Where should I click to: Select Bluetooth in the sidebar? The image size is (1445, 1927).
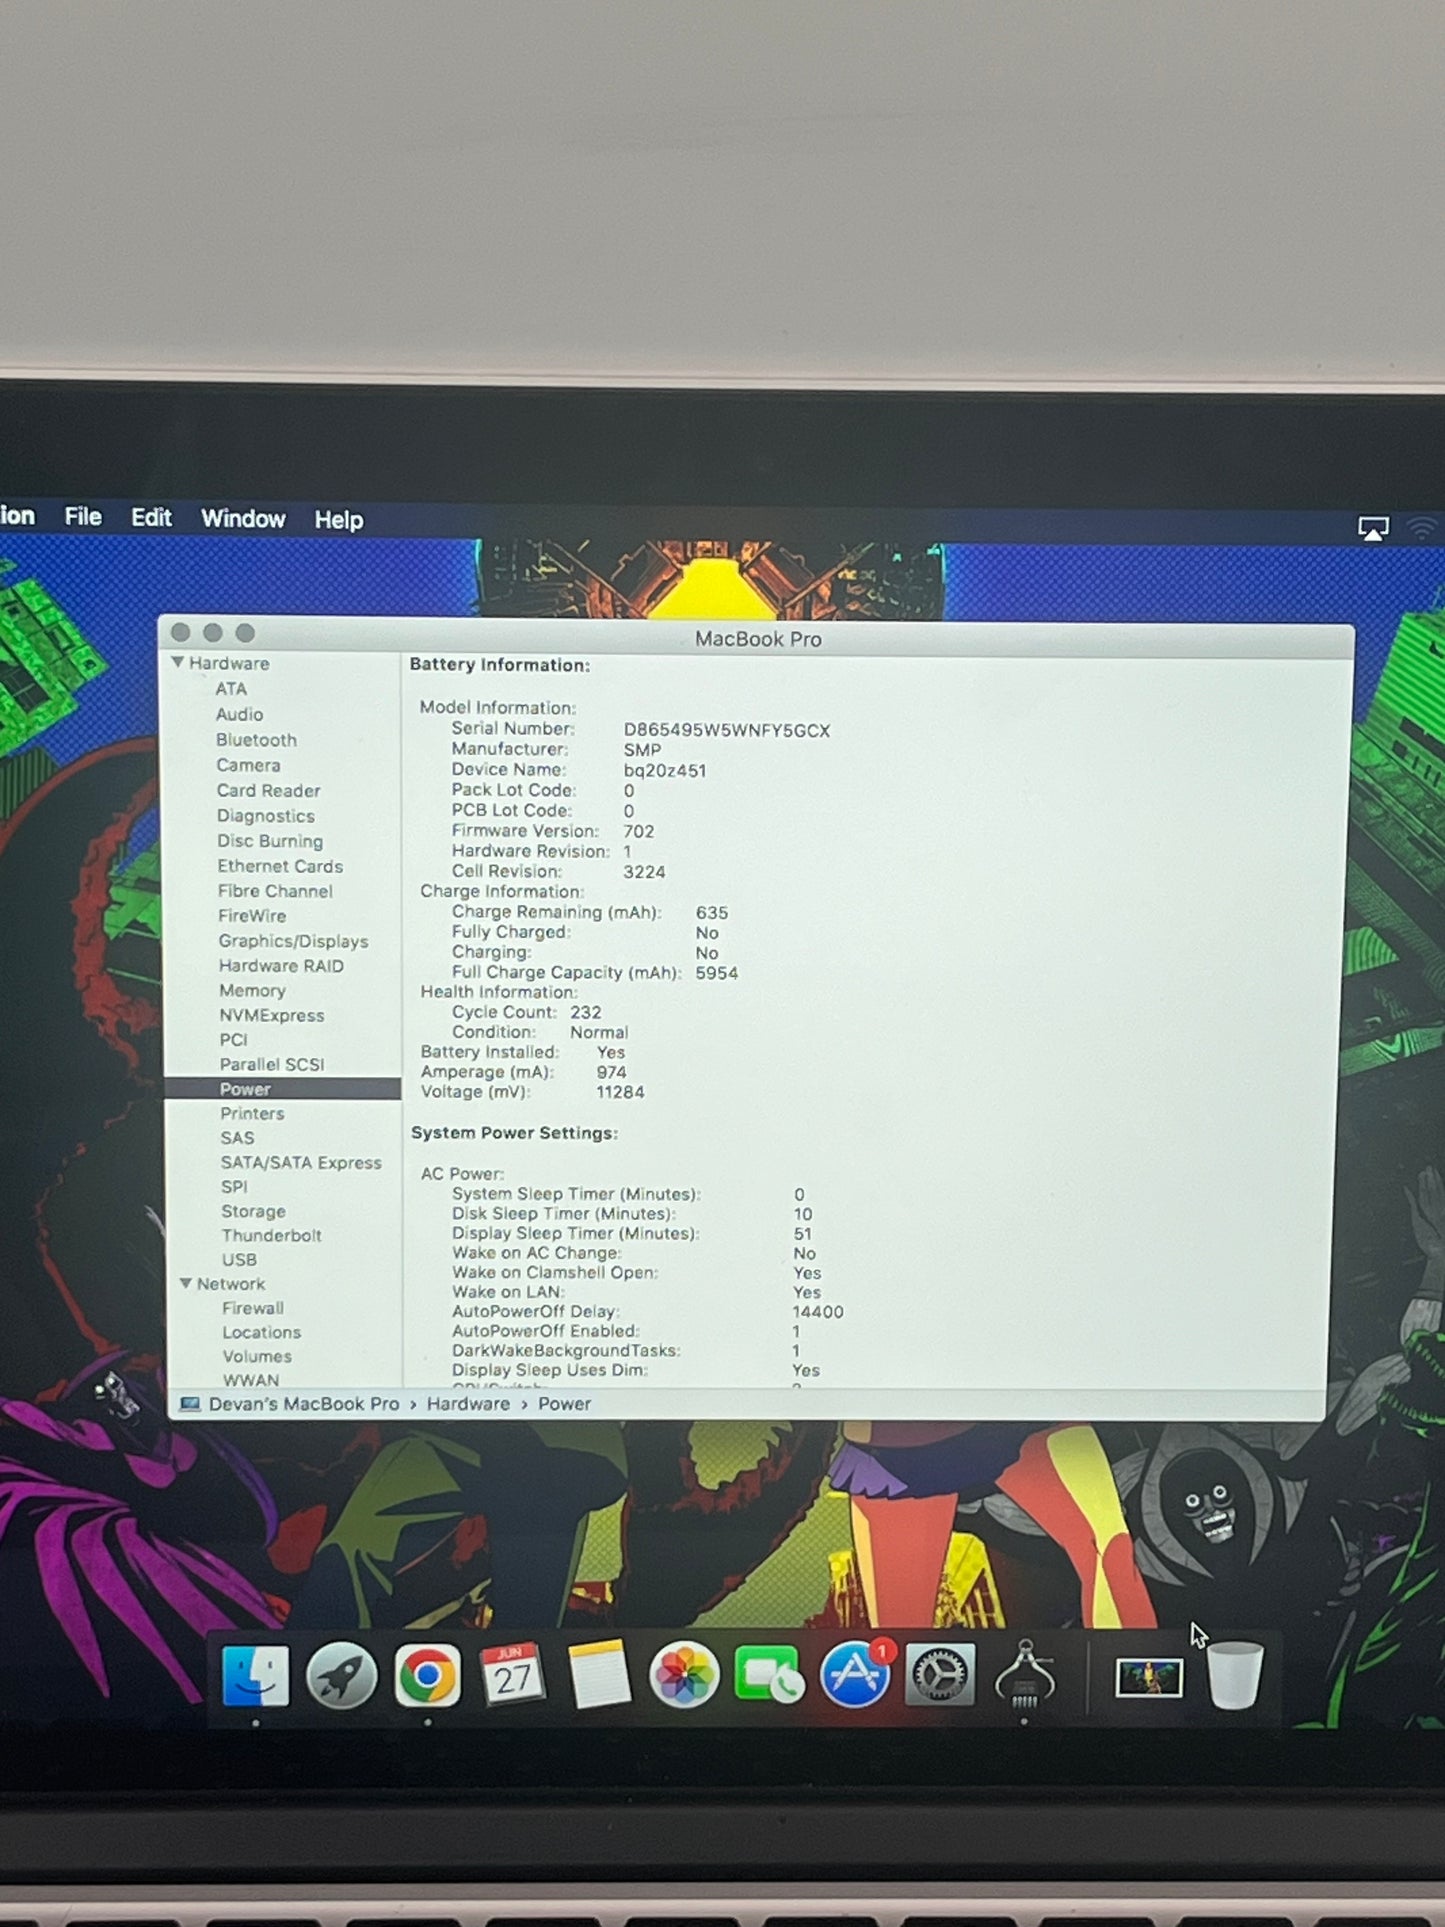256,740
